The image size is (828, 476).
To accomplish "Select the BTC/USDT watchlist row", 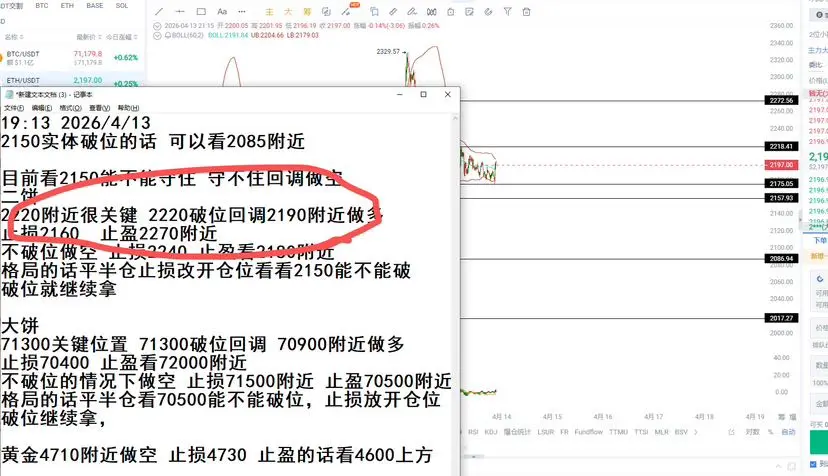I will [x=72, y=58].
